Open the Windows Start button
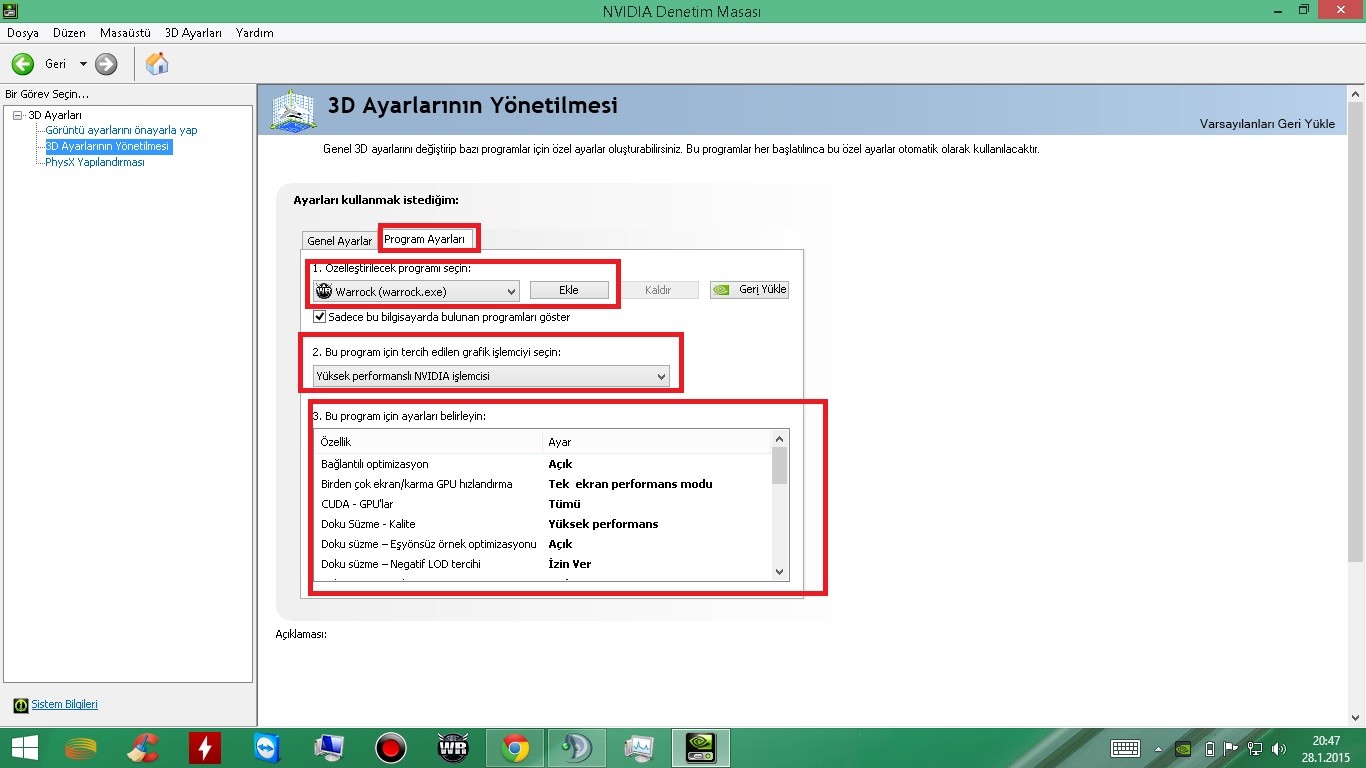The image size is (1366, 768). tap(25, 748)
